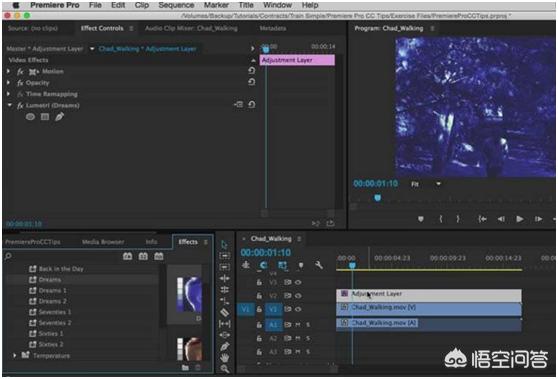
Task: Select the Adjustment Layer clip in timeline
Action: (x=429, y=295)
